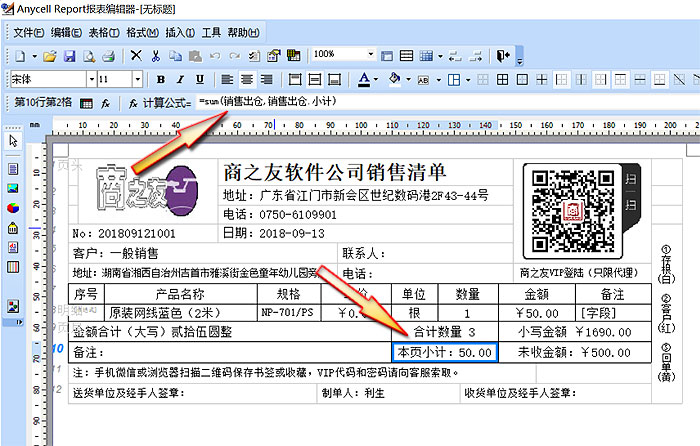This screenshot has height=446, width=700.
Task: Click the formula input field
Action: [x=446, y=102]
